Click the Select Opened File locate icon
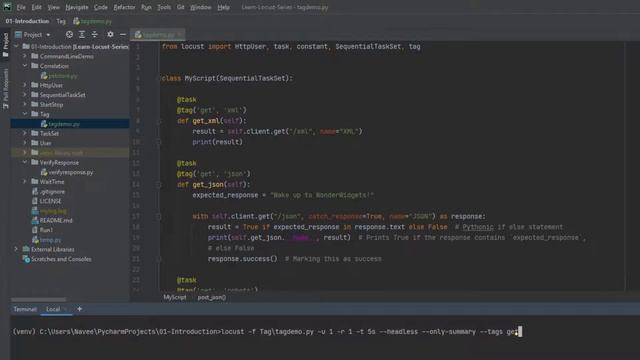 (69, 35)
